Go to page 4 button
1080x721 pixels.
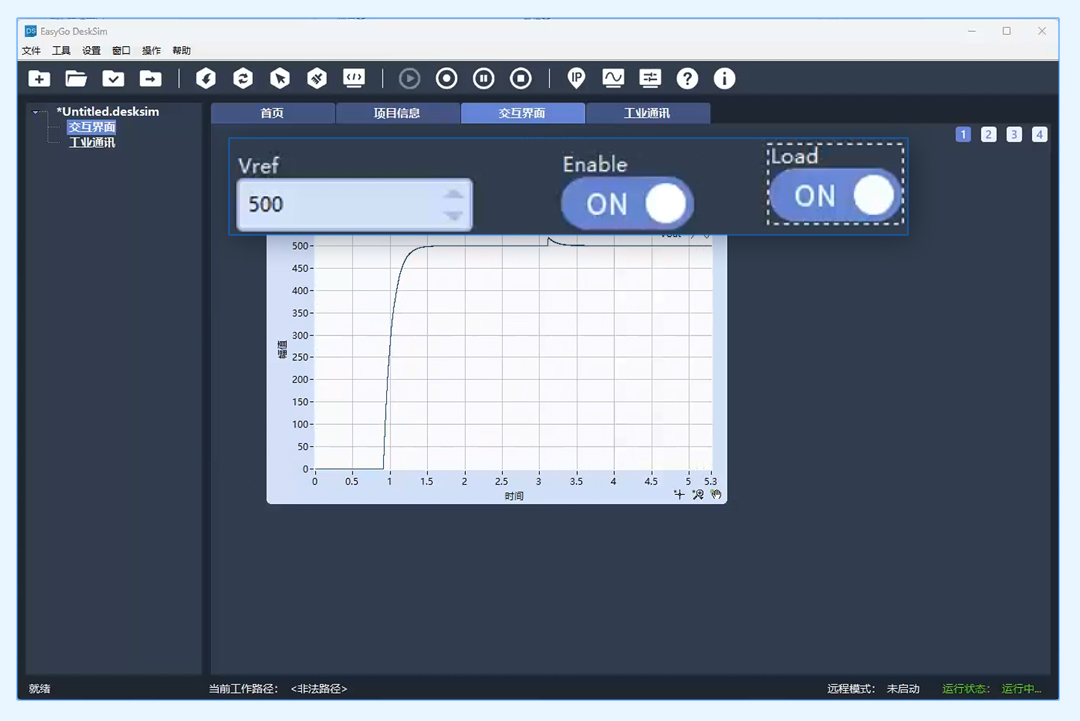coord(1039,134)
